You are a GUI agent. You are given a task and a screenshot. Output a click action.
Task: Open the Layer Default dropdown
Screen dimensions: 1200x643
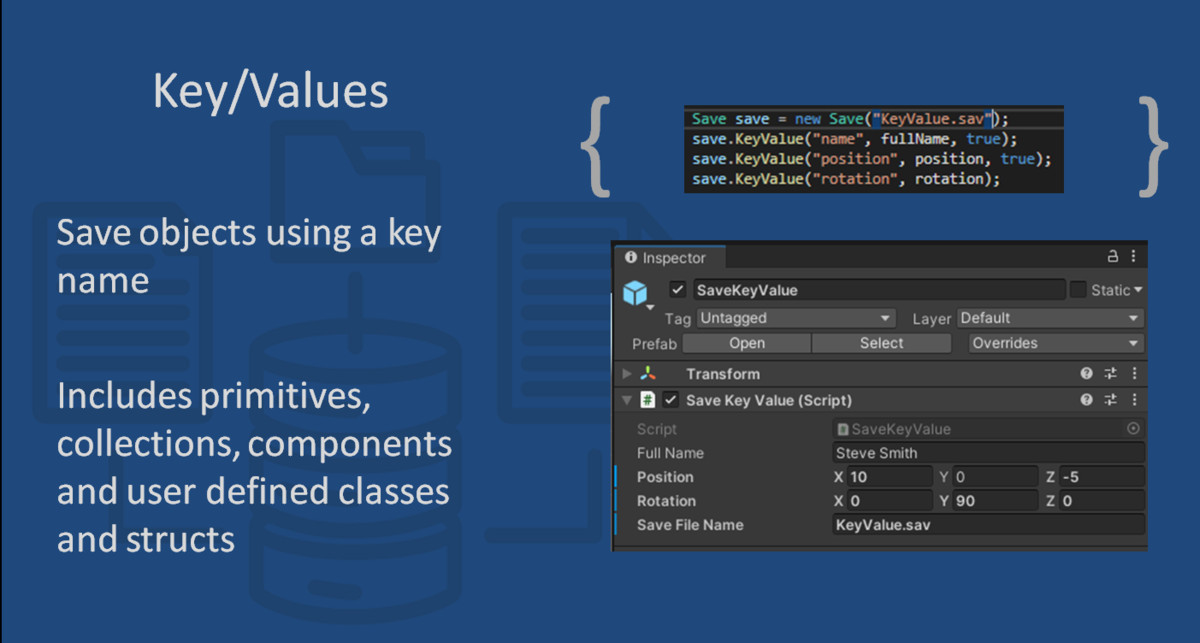coord(1050,318)
